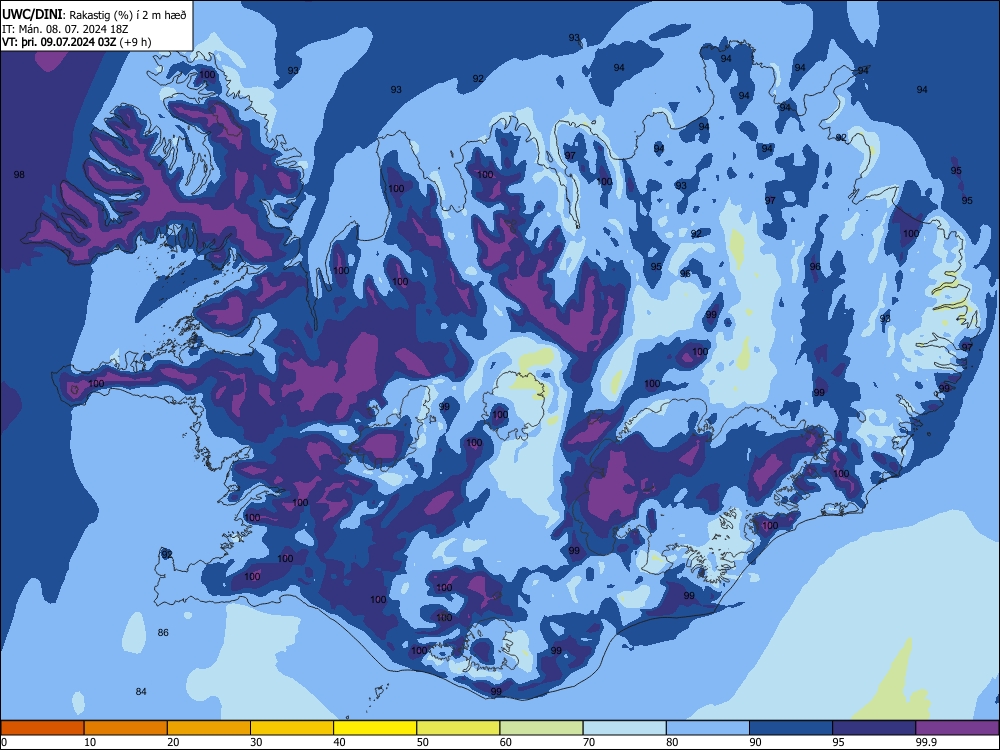Click the "86" humidity value off southwest coast
Viewport: 1000px width, 750px height.
(163, 633)
